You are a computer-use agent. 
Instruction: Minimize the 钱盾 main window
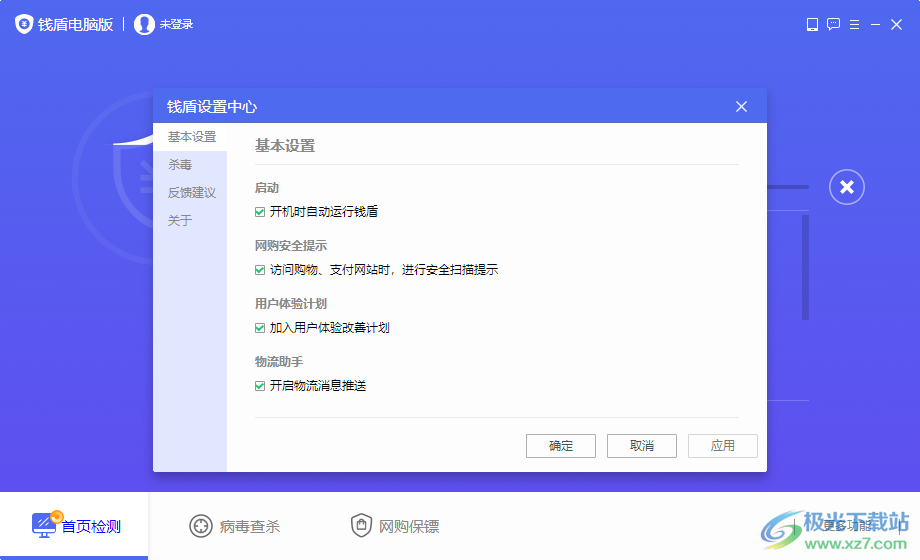[x=875, y=25]
